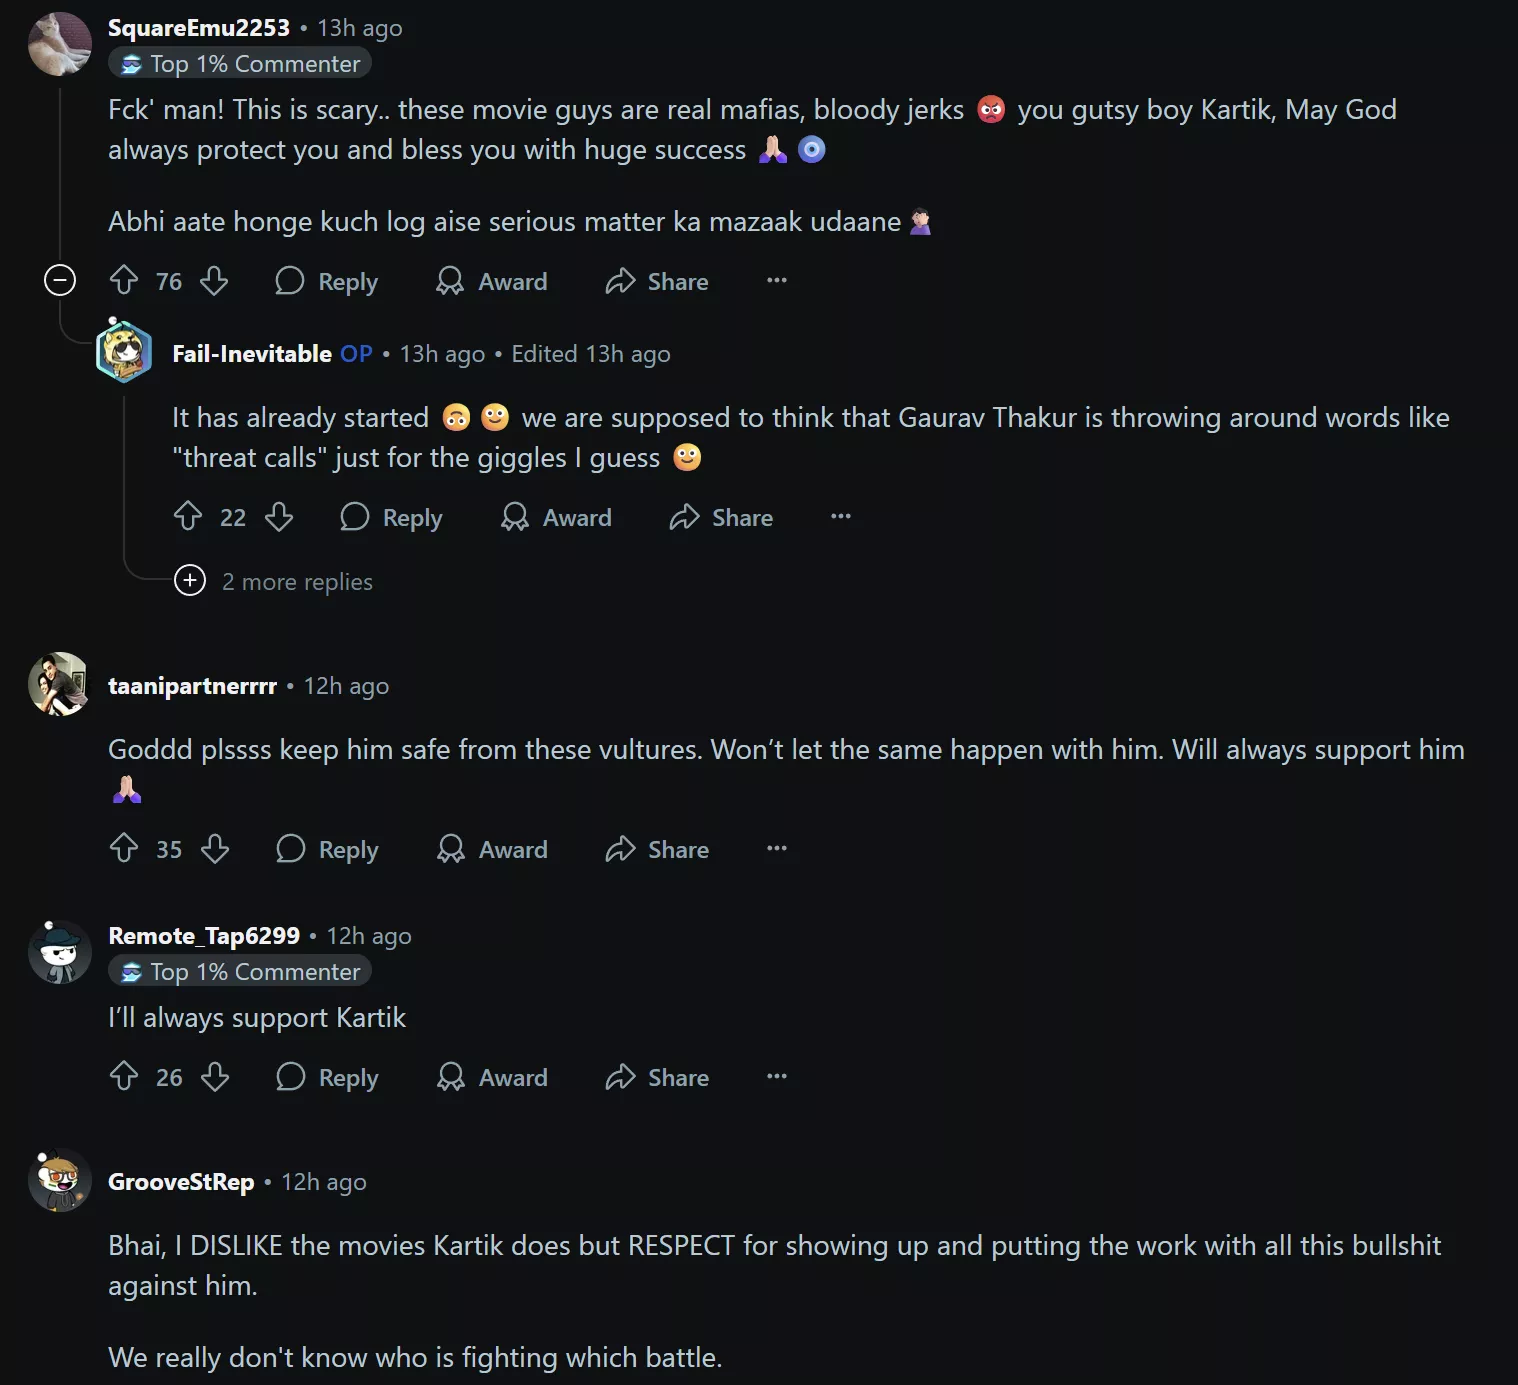Upvote Fail-Inevitable's reply
1518x1385 pixels.
[x=188, y=517]
